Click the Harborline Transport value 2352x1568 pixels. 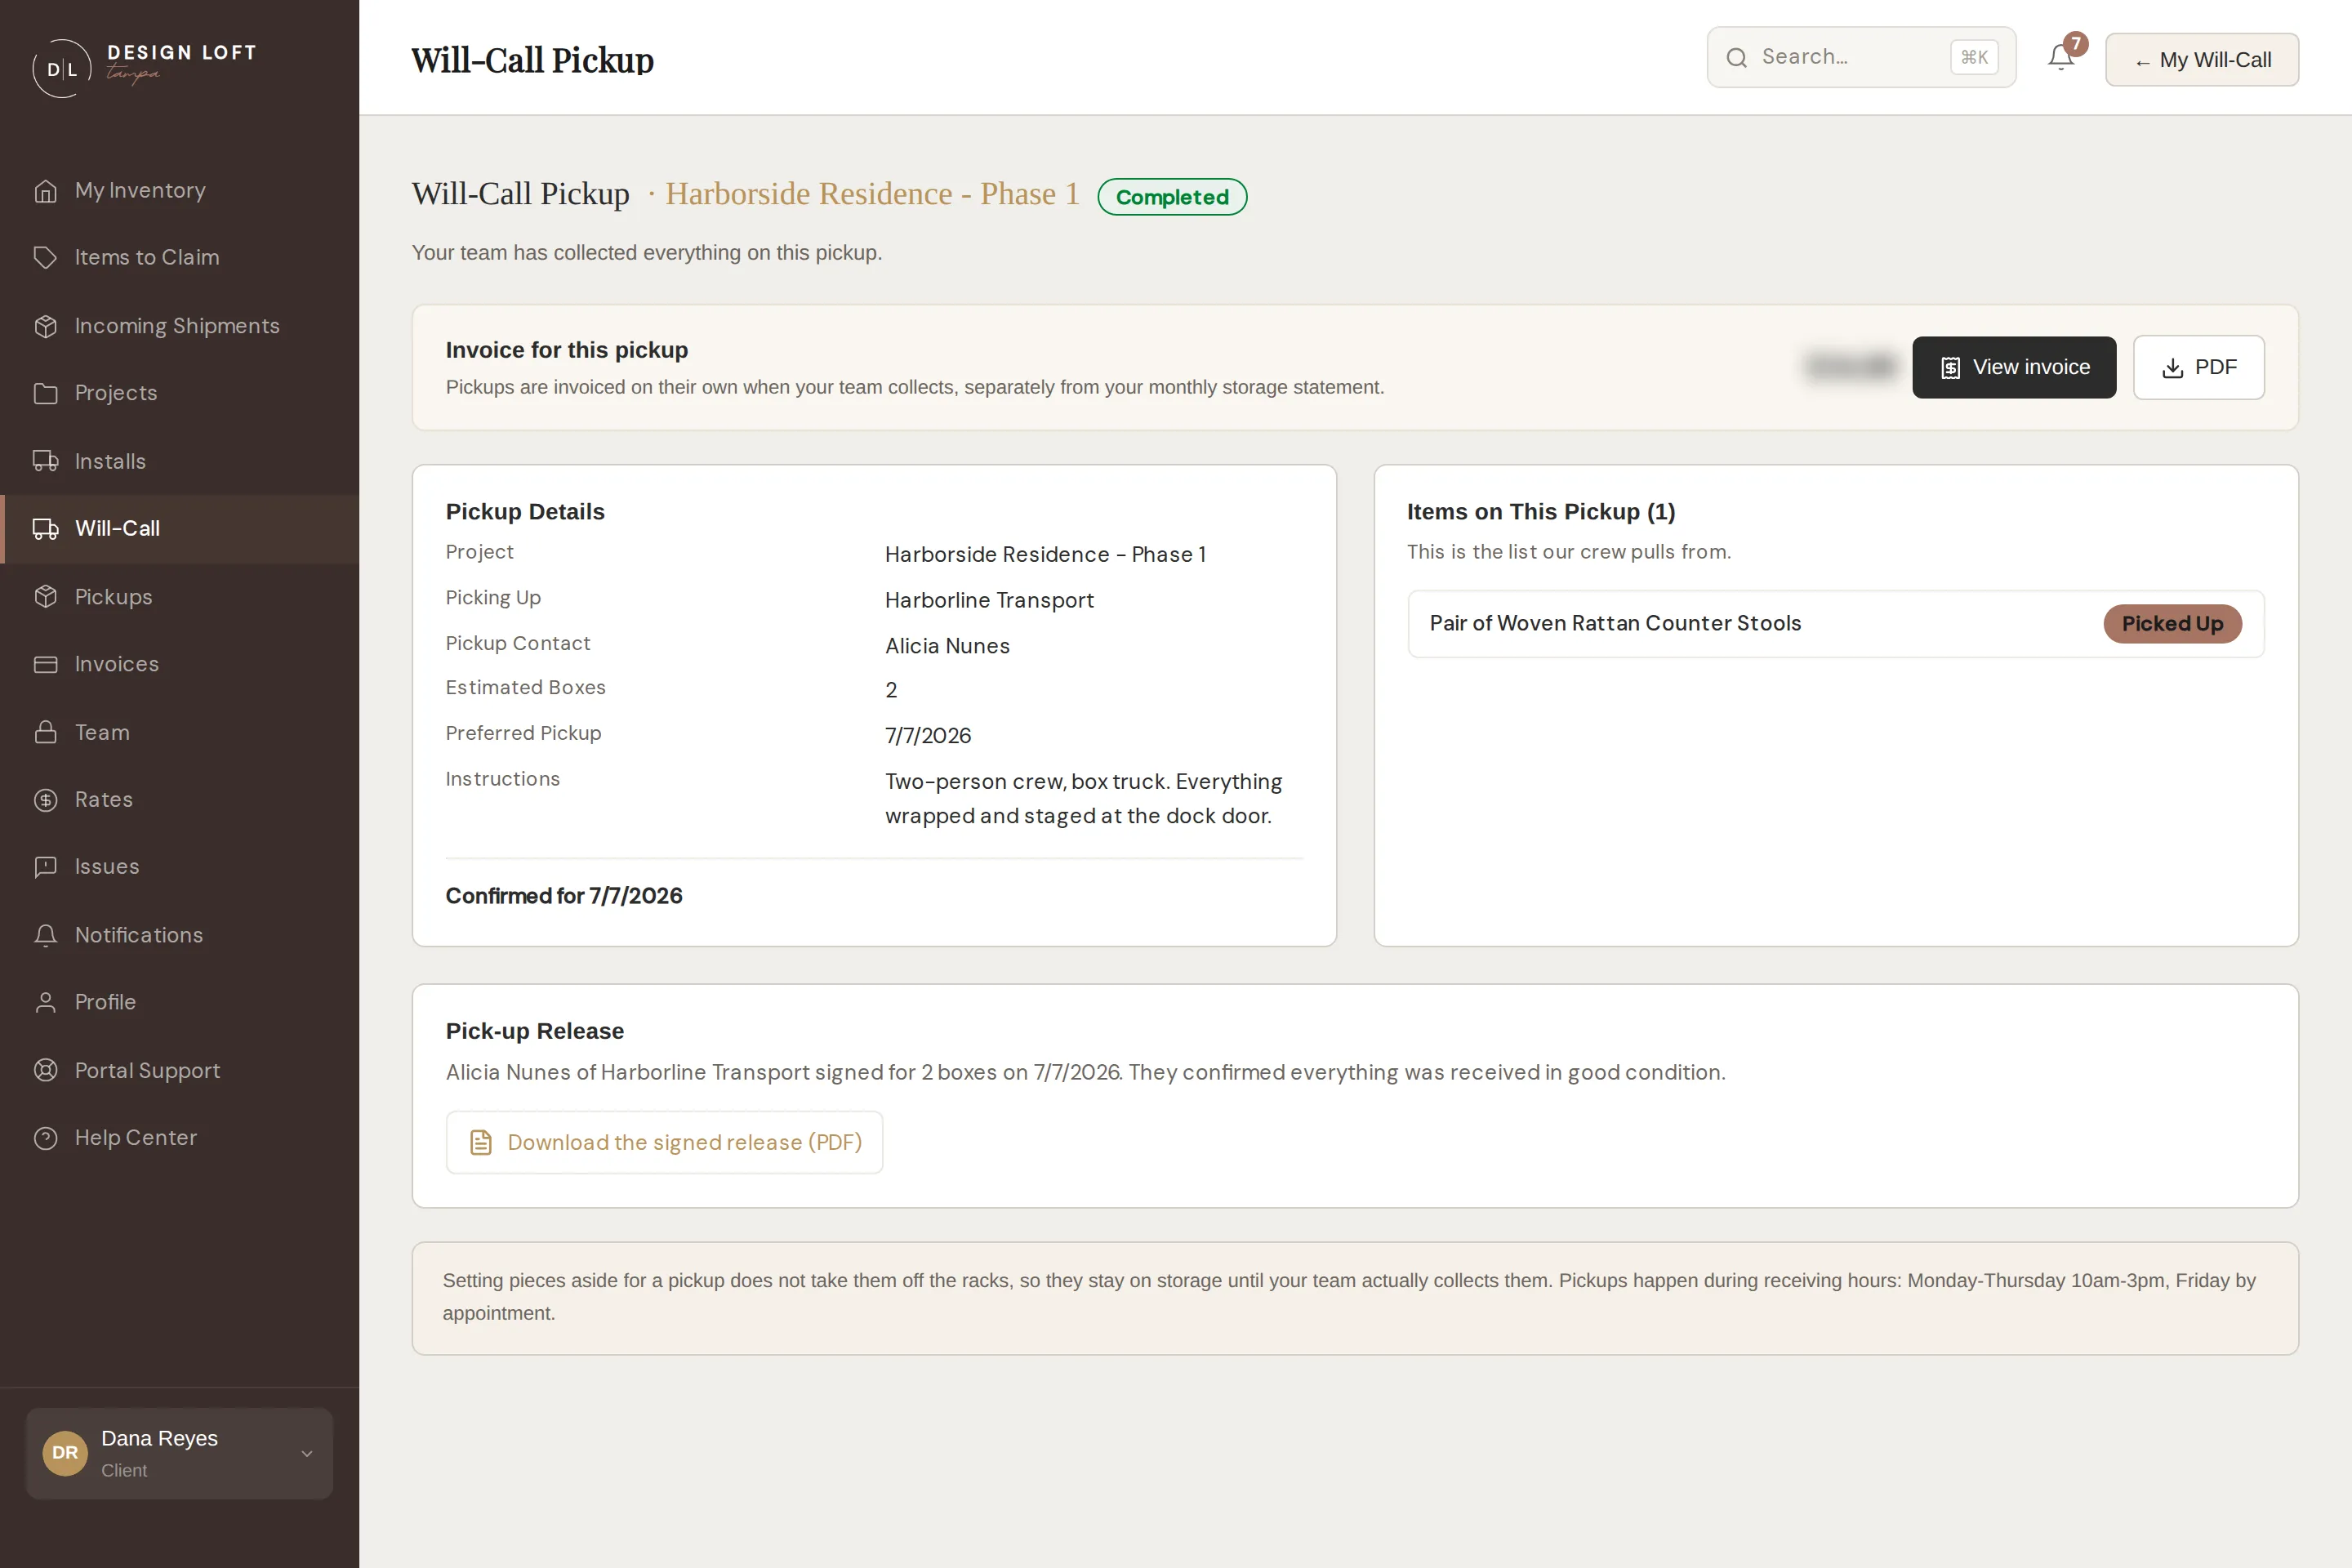click(x=989, y=600)
